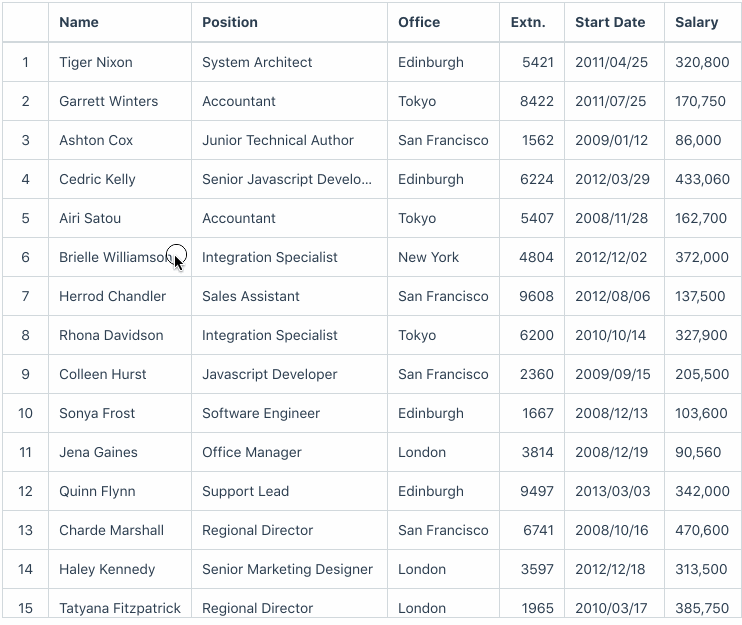Select Junior Technical Author position cell
Image resolution: width=742 pixels, height=625 pixels.
(278, 140)
